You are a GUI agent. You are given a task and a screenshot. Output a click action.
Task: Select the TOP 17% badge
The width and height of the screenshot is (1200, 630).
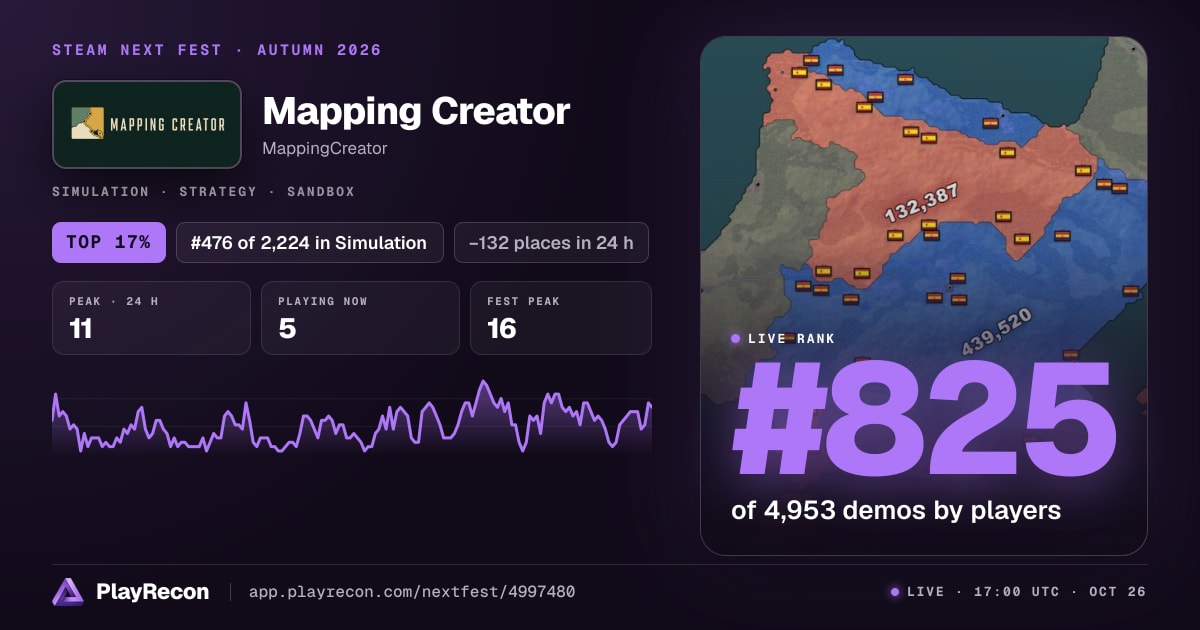(x=109, y=242)
